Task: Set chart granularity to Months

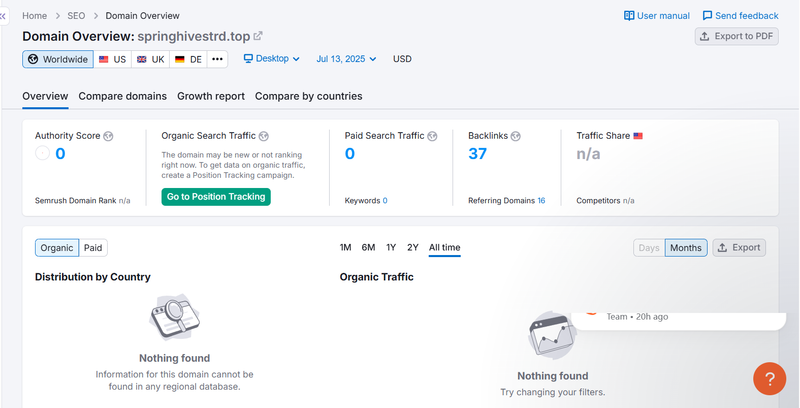Action: click(686, 248)
